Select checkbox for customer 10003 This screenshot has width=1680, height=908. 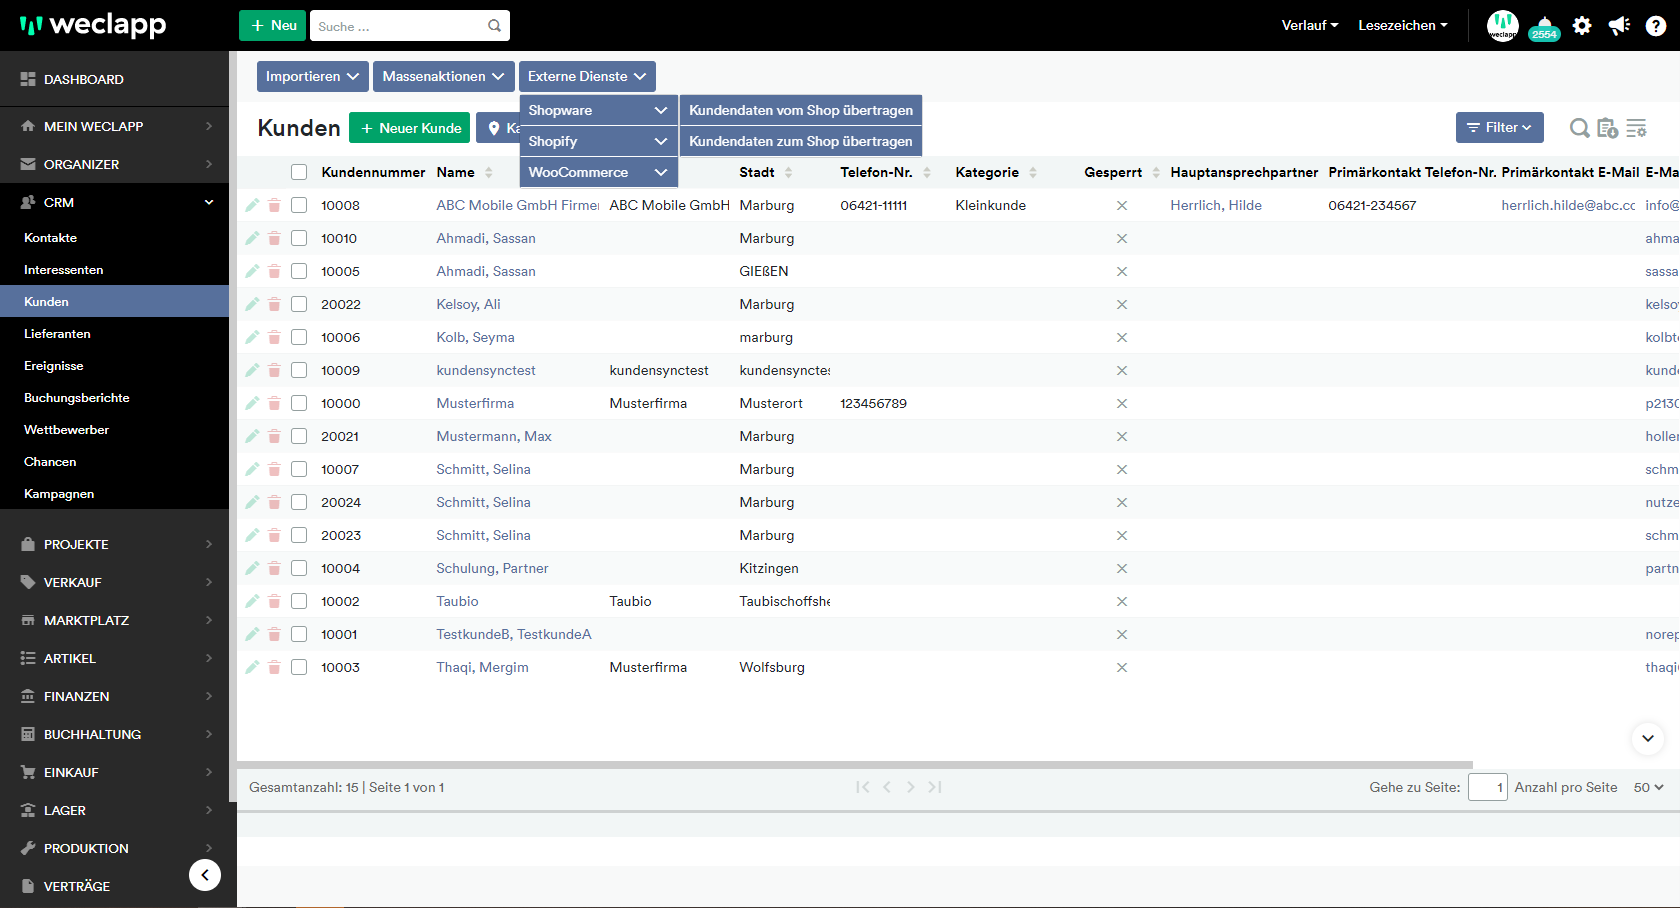(299, 667)
